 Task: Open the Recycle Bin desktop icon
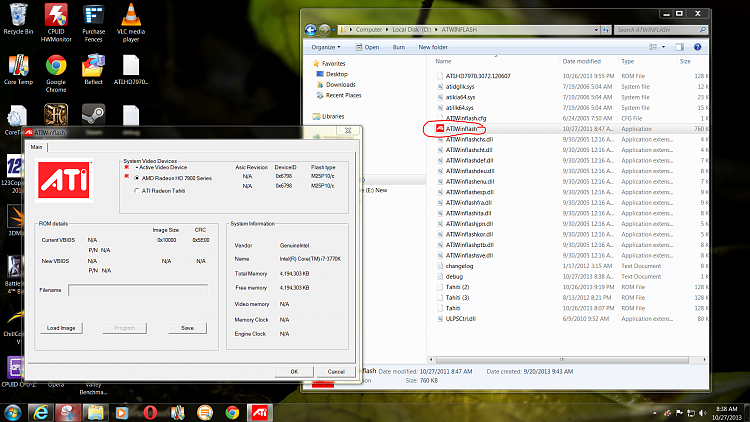(x=18, y=19)
